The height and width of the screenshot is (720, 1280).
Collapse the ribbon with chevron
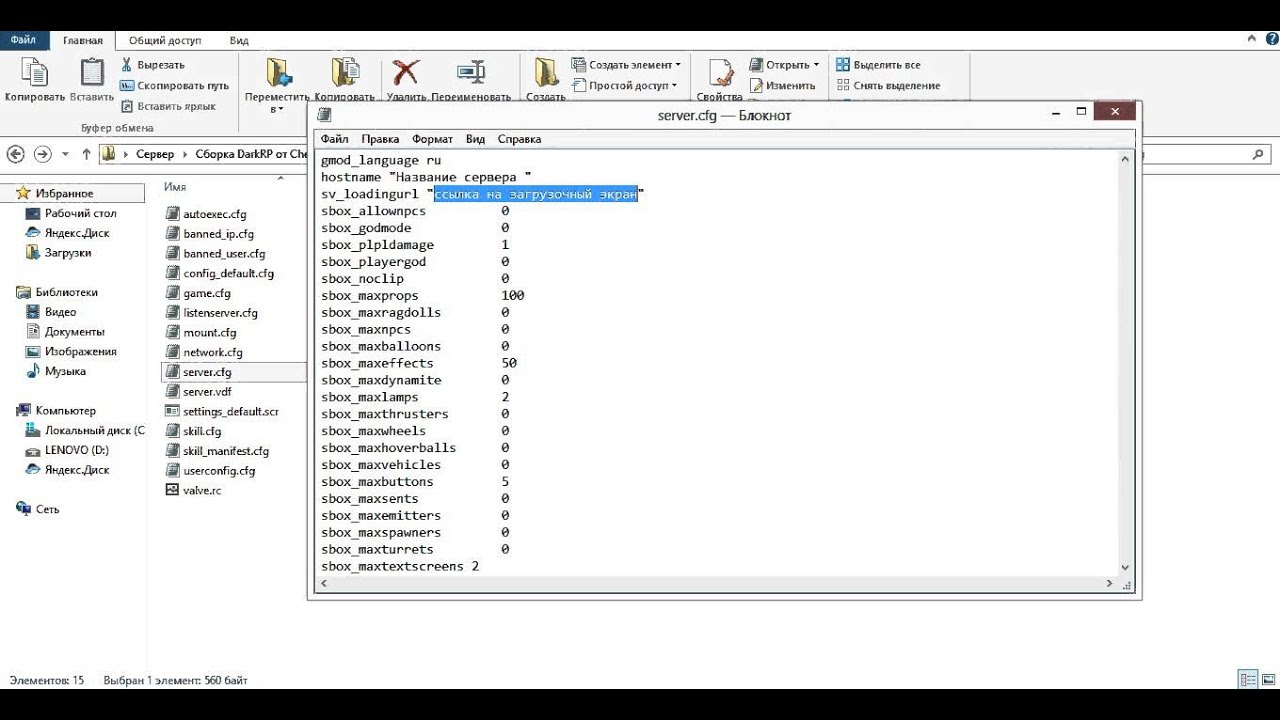click(x=1252, y=39)
